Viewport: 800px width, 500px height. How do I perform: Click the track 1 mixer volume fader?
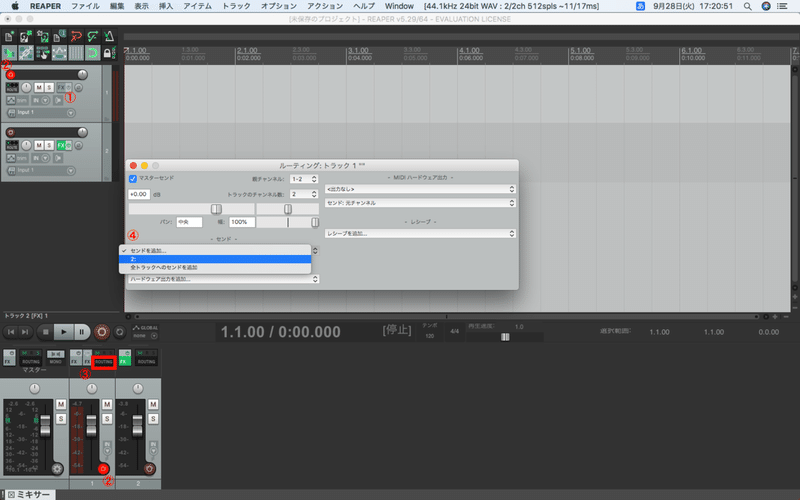pos(91,426)
